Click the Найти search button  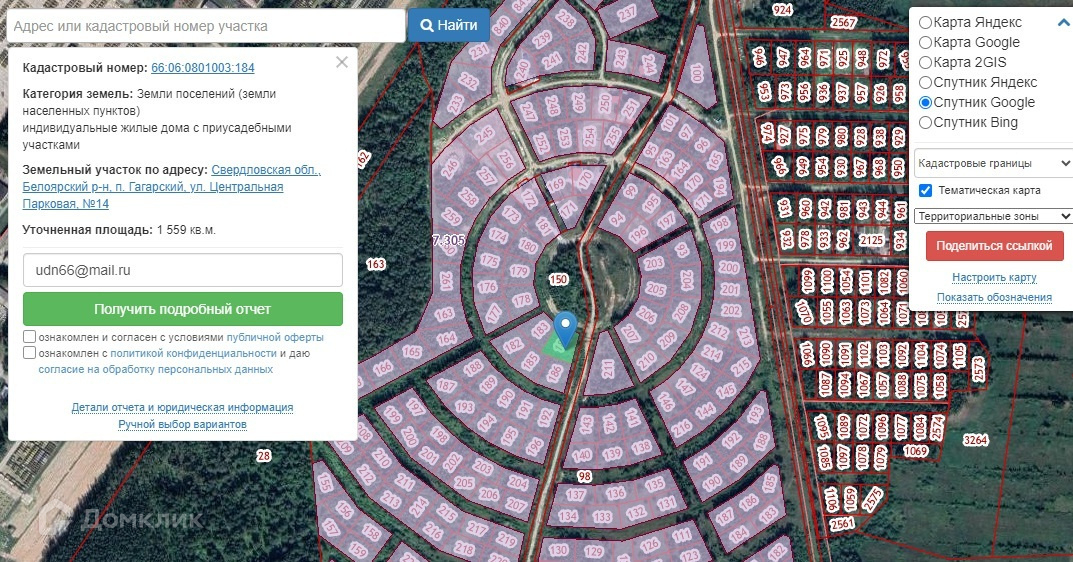click(x=448, y=25)
